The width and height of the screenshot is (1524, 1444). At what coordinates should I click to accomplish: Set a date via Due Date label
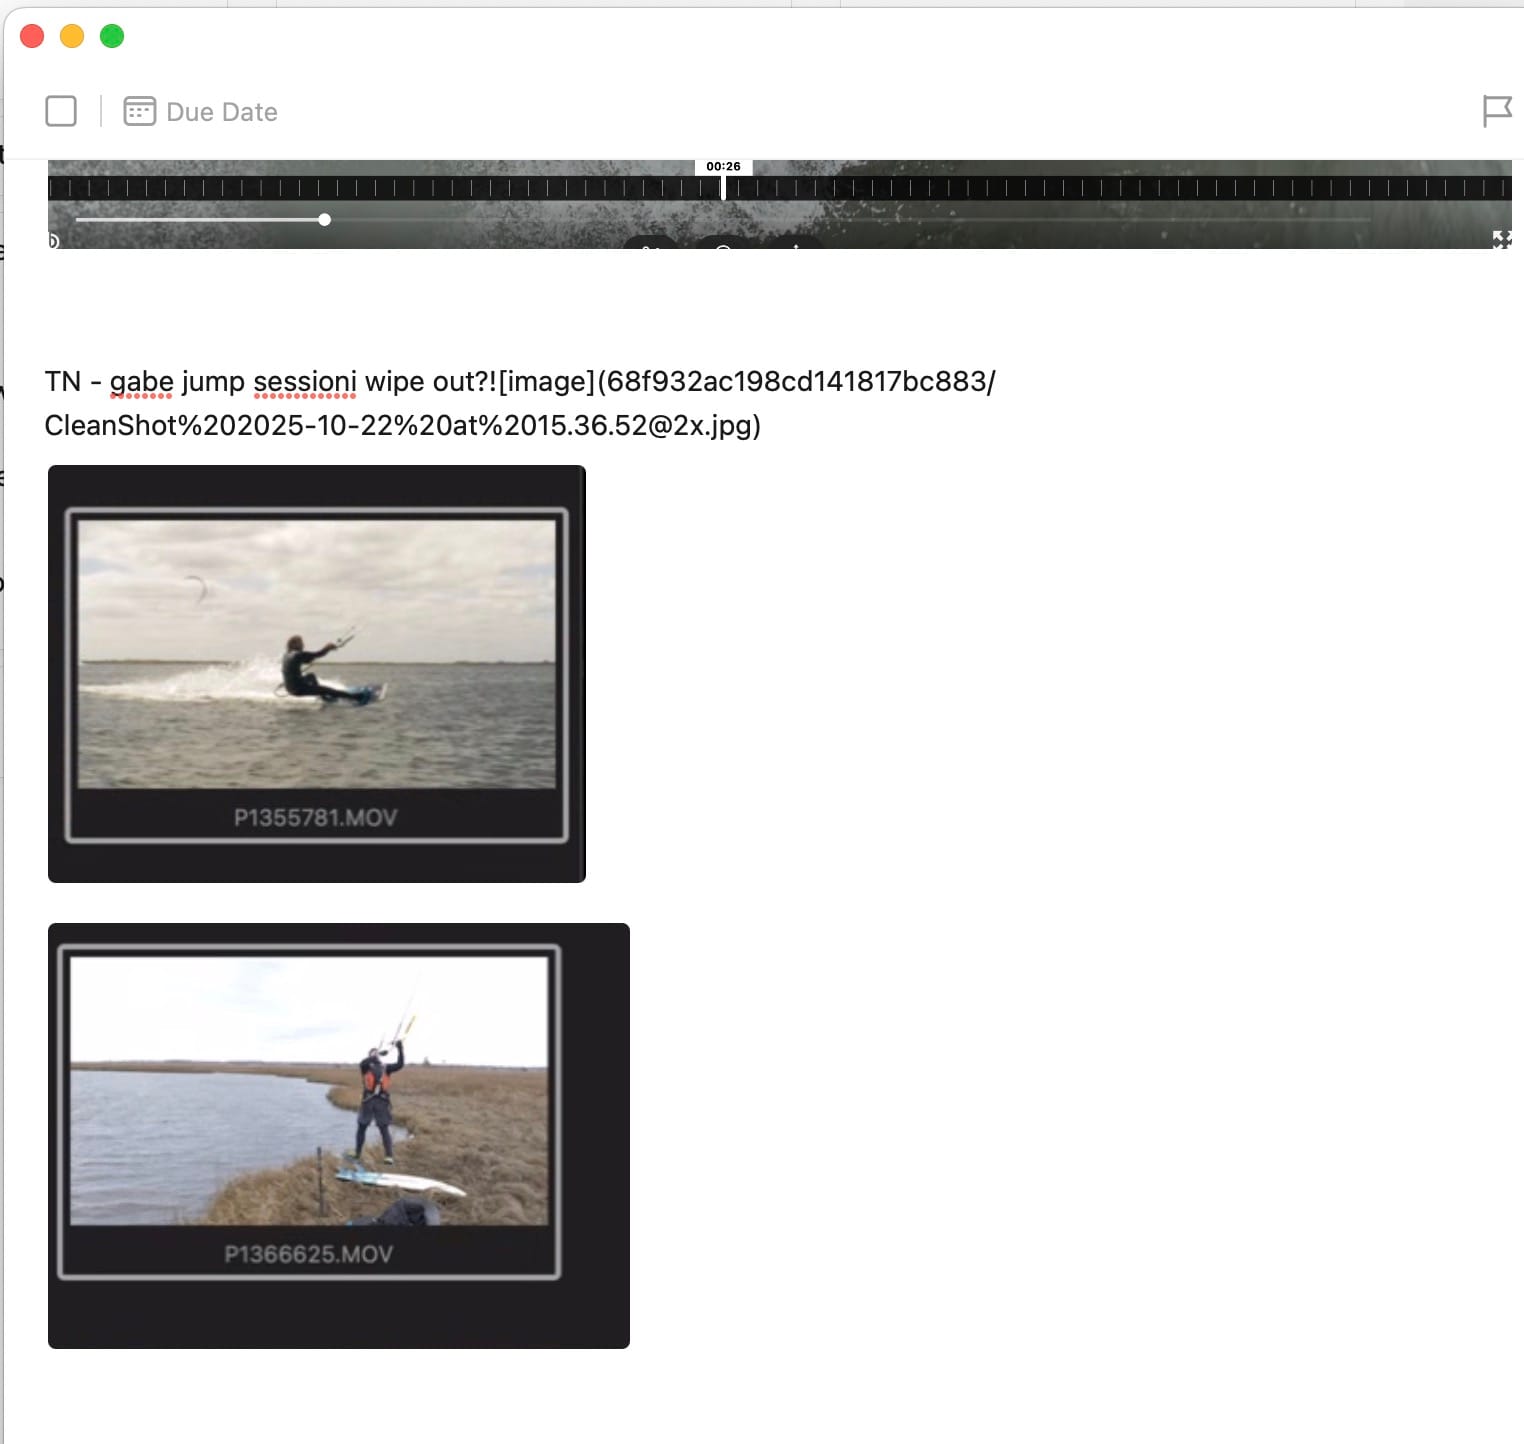222,112
